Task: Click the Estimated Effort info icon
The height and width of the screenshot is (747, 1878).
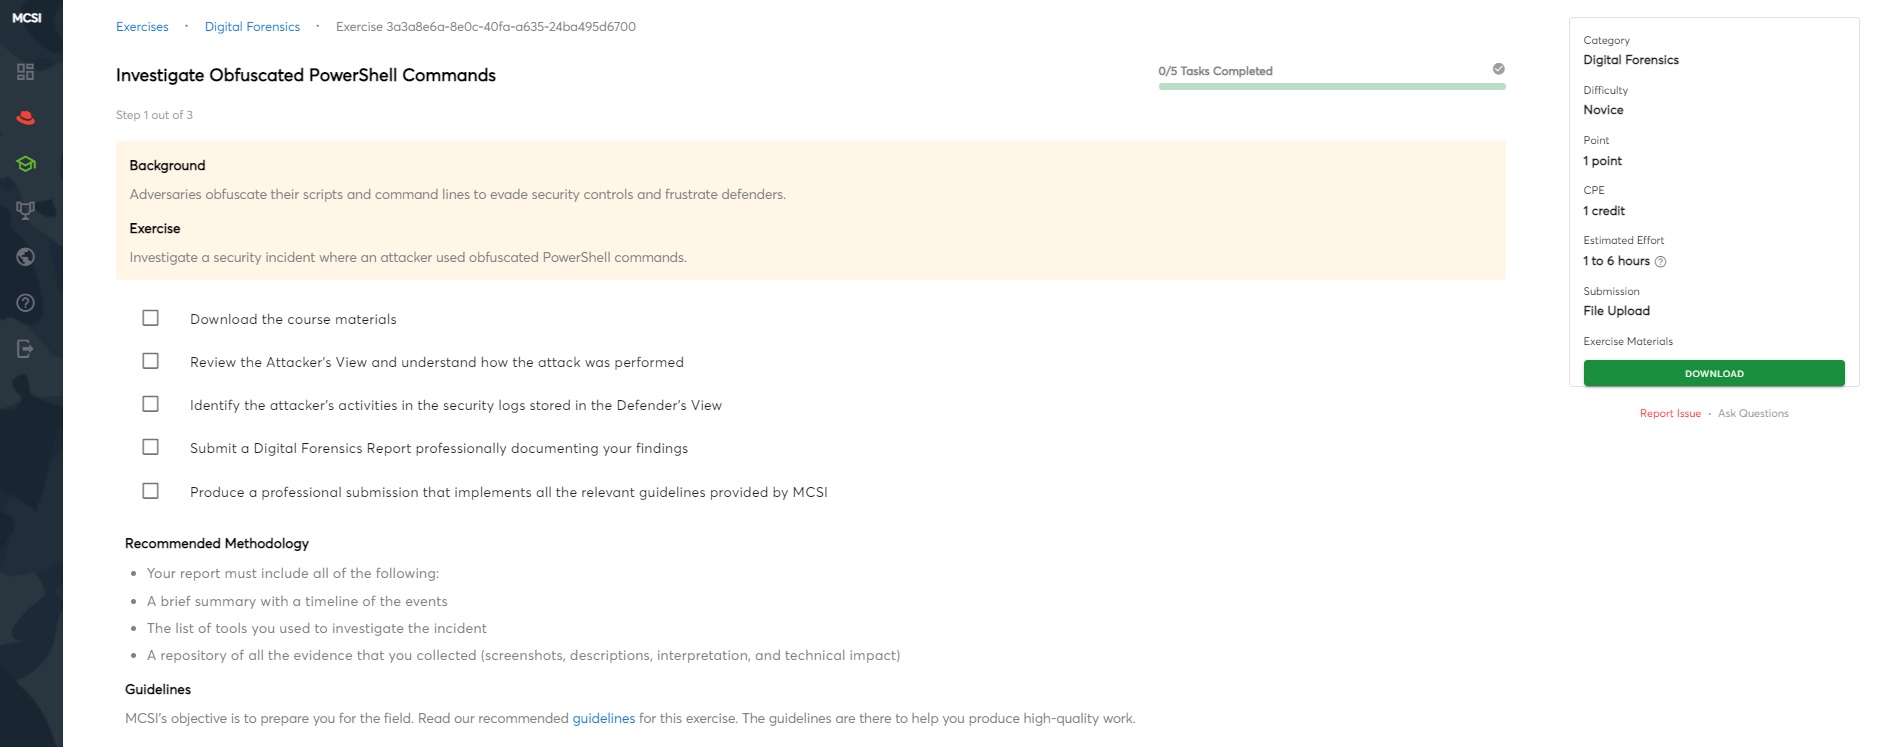Action: (x=1661, y=262)
